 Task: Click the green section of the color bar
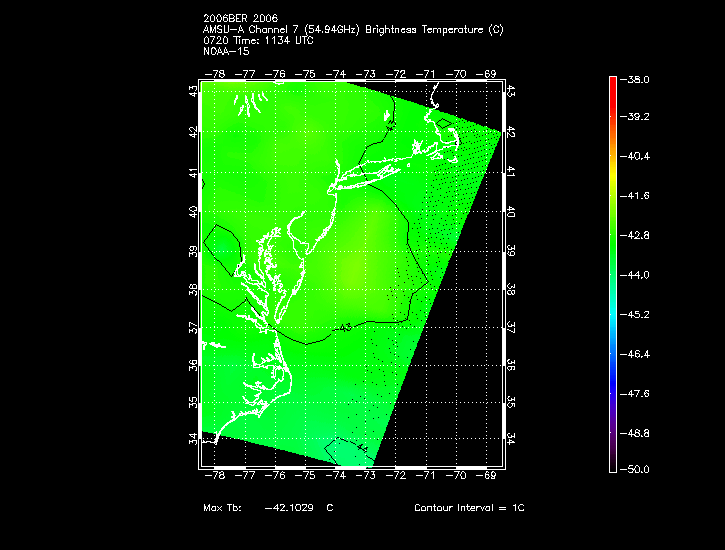pyautogui.click(x=613, y=245)
